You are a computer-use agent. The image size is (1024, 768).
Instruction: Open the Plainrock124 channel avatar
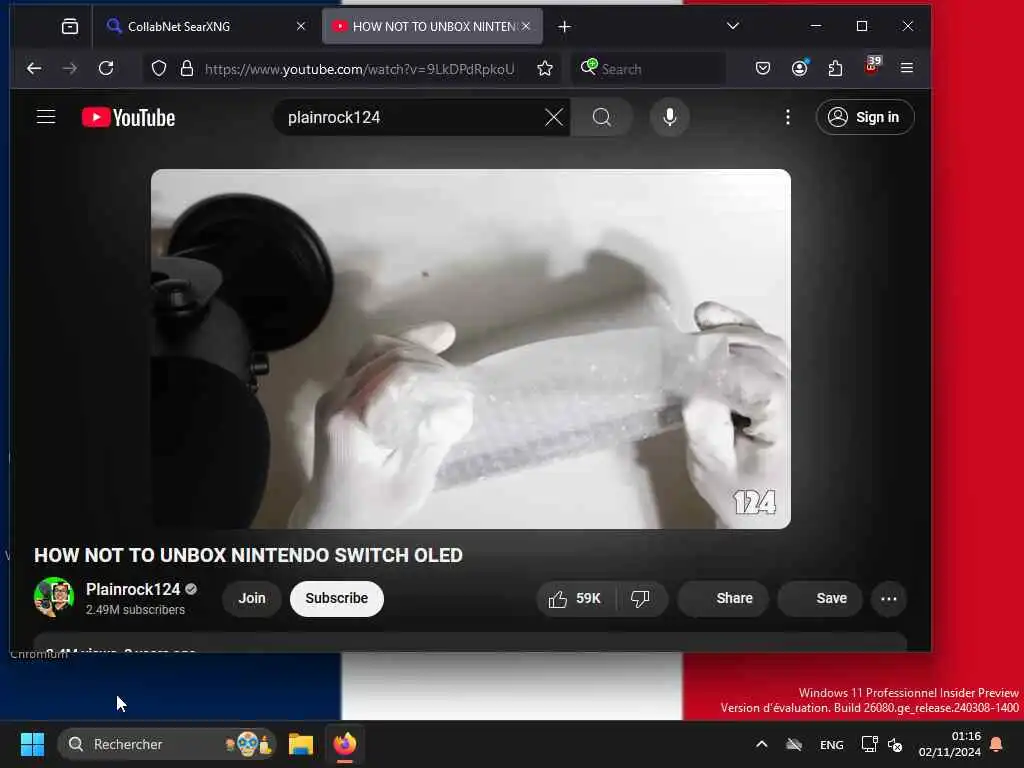pyautogui.click(x=54, y=597)
